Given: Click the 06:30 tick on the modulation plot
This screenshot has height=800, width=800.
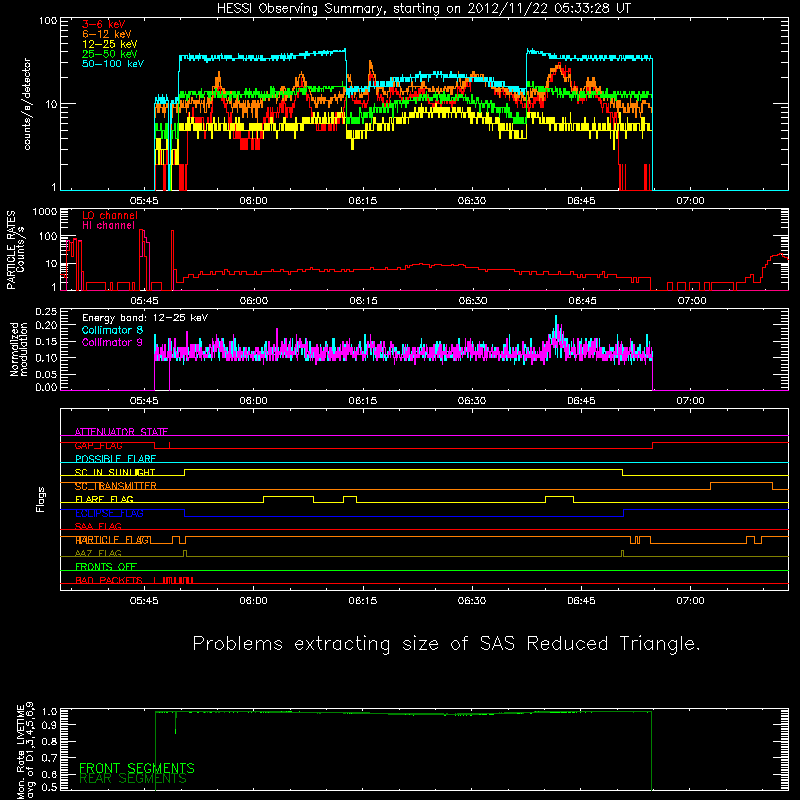Looking at the screenshot, I should click(472, 401).
